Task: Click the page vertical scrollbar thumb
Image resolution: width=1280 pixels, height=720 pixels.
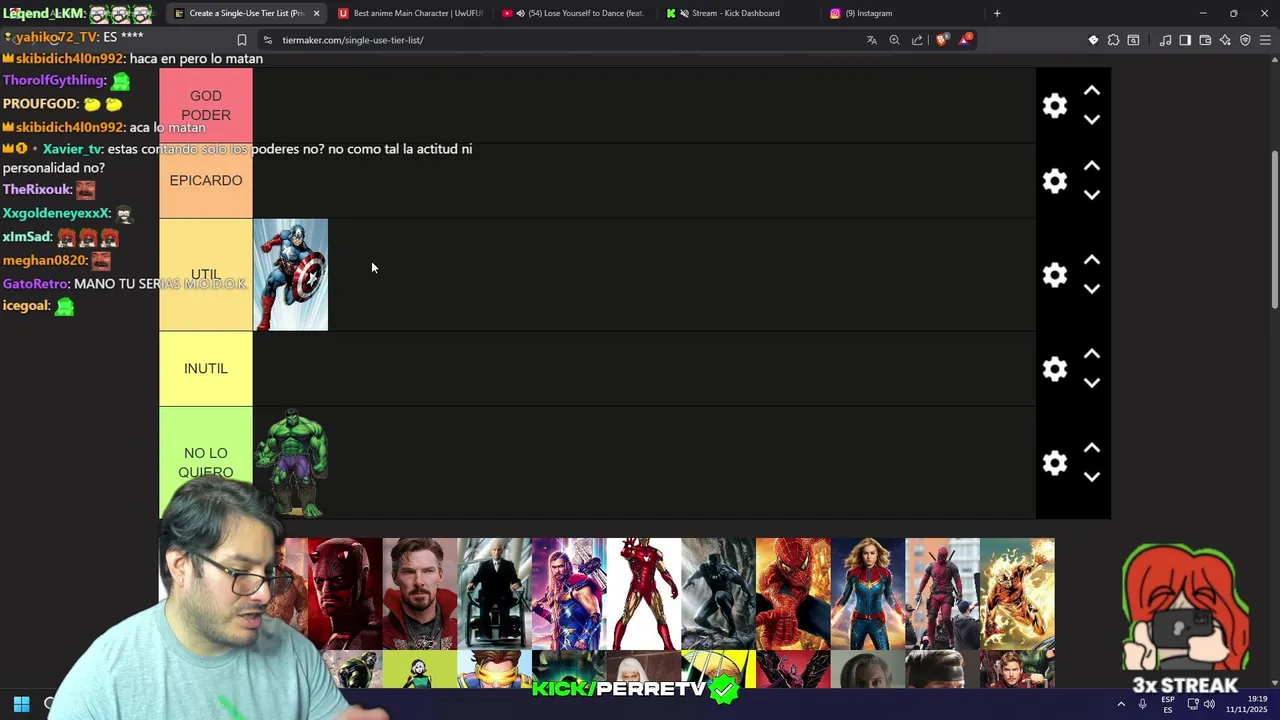Action: 1274,230
